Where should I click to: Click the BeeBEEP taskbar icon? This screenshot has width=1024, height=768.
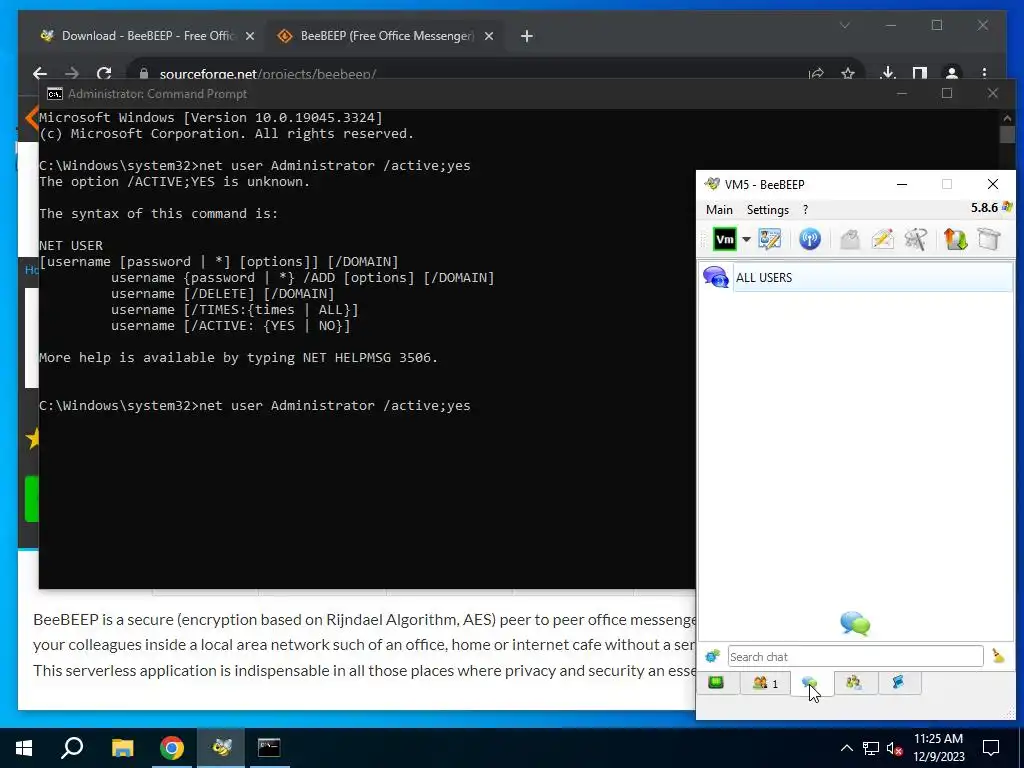tap(221, 748)
